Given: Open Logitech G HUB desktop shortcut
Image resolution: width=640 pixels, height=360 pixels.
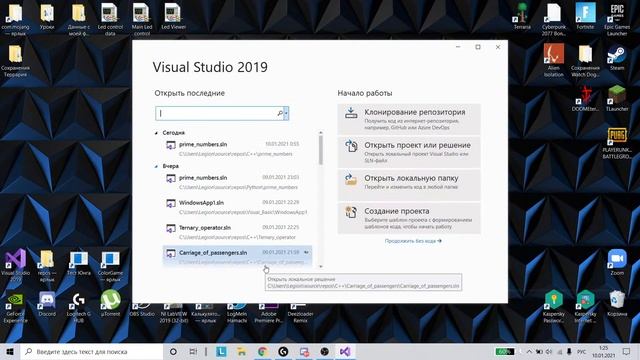Looking at the screenshot, I should point(79,307).
